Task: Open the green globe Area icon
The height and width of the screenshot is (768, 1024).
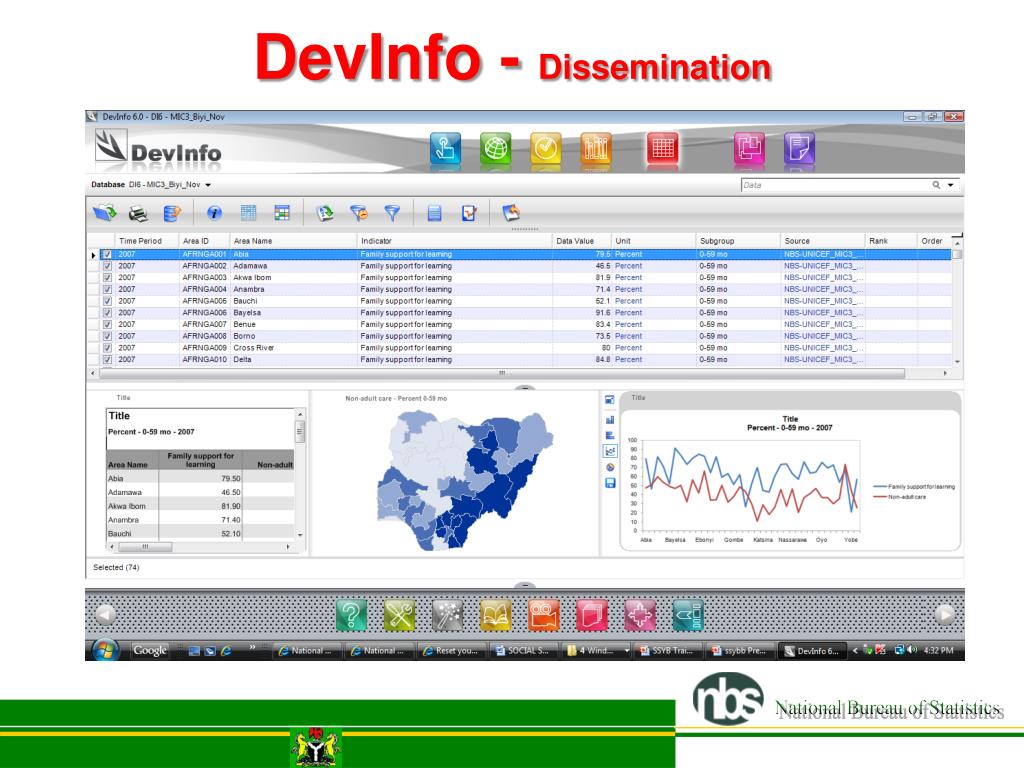Action: tap(495, 148)
